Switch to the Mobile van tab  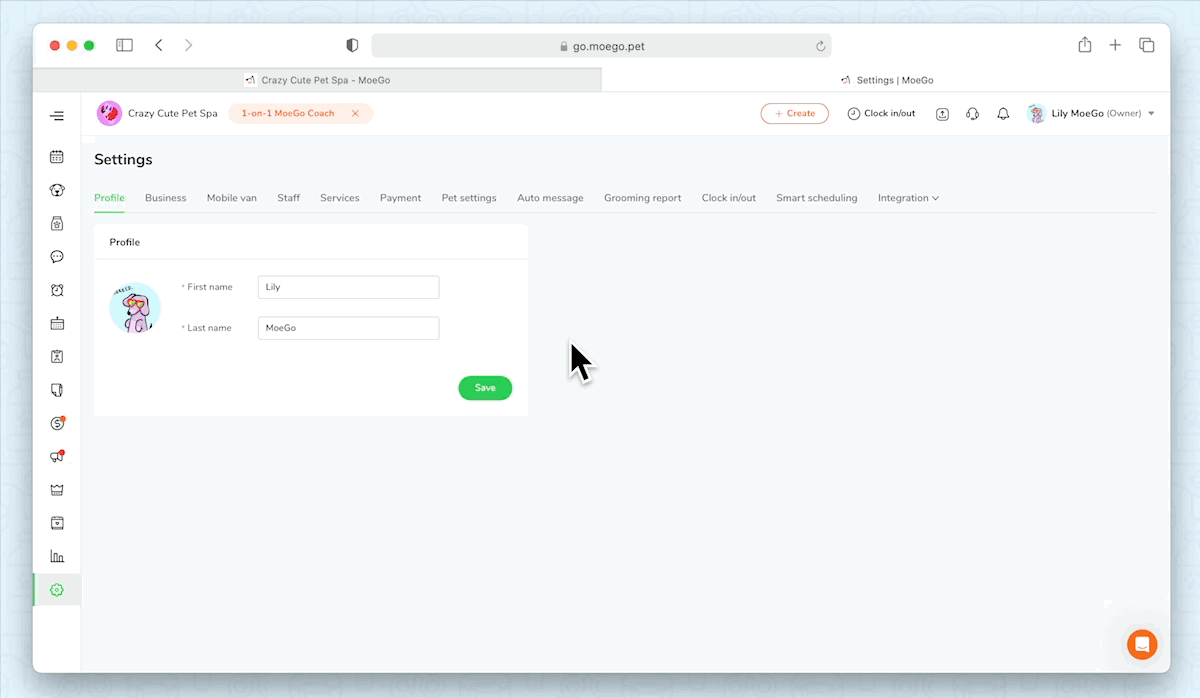pos(232,198)
